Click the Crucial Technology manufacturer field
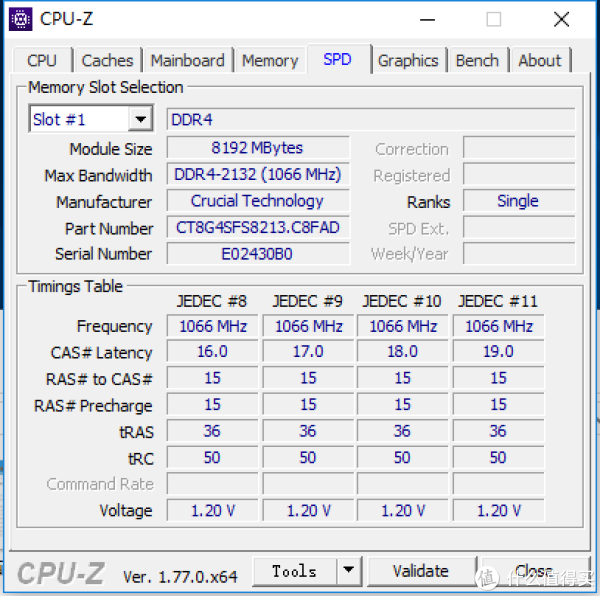The image size is (600, 596). pyautogui.click(x=258, y=201)
